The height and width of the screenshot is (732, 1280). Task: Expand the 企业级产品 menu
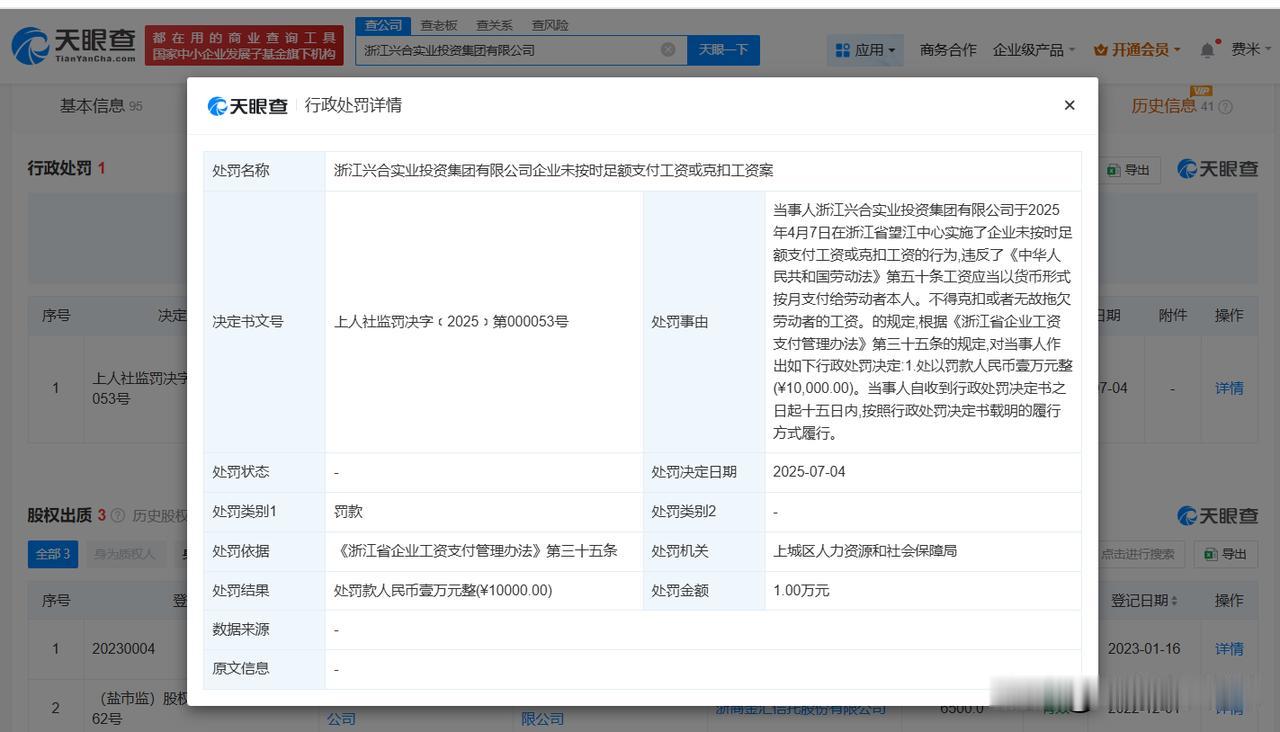click(x=1034, y=50)
